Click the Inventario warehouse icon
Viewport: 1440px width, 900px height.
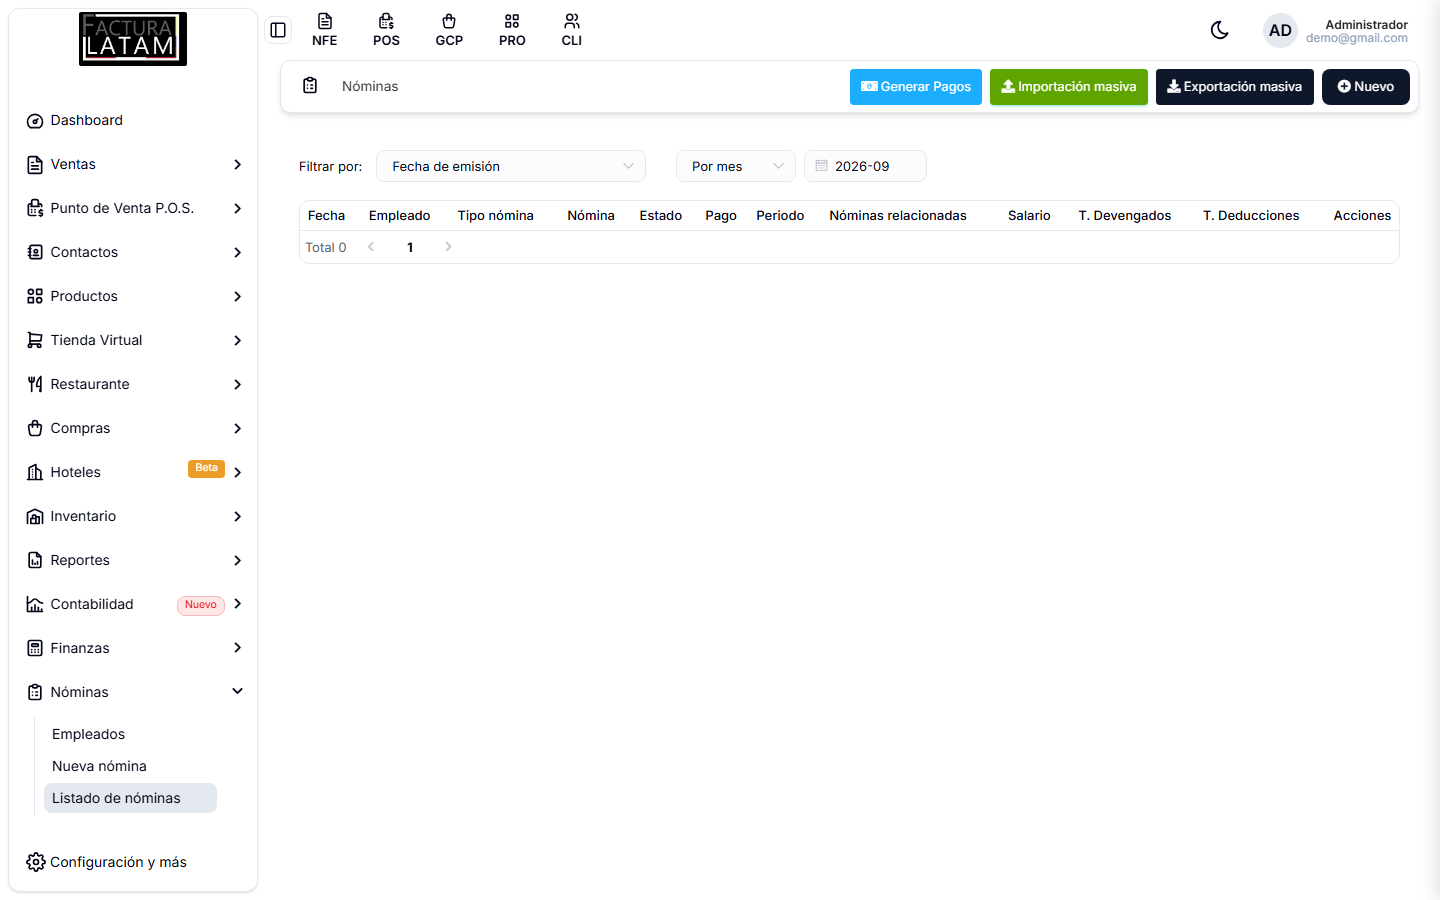35,517
